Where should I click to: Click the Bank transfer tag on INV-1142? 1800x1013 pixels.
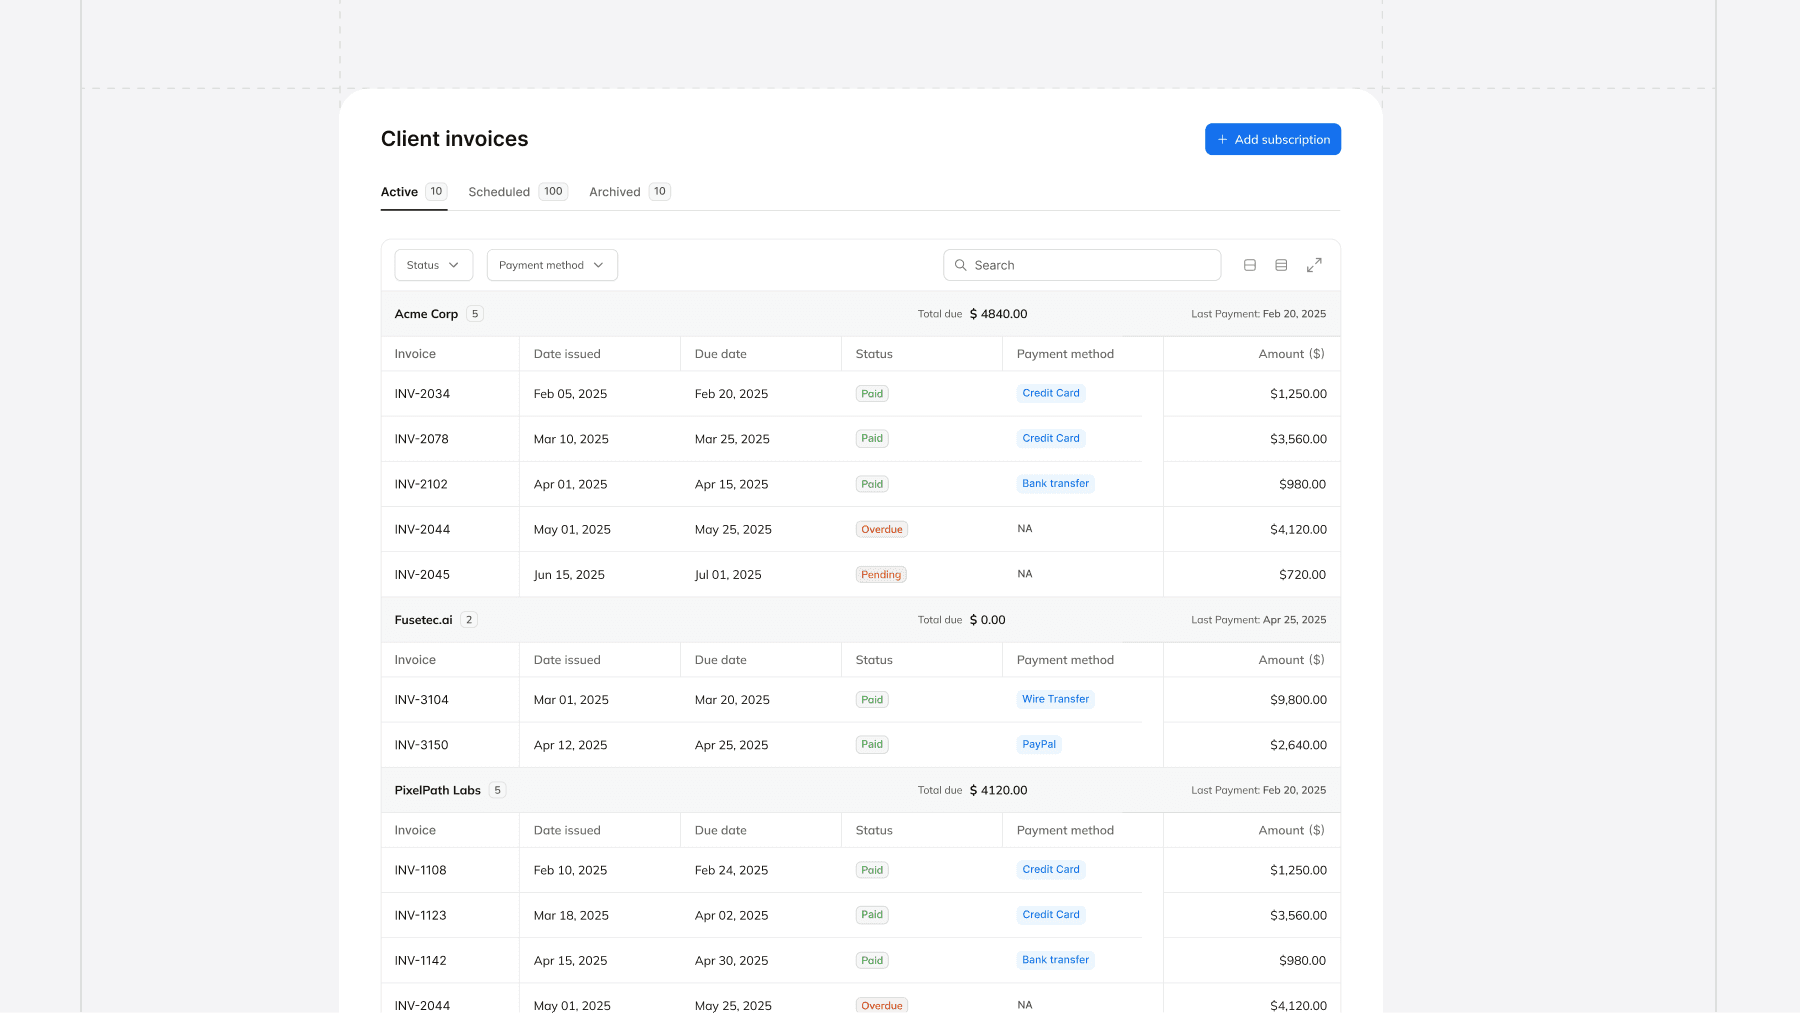pyautogui.click(x=1055, y=959)
